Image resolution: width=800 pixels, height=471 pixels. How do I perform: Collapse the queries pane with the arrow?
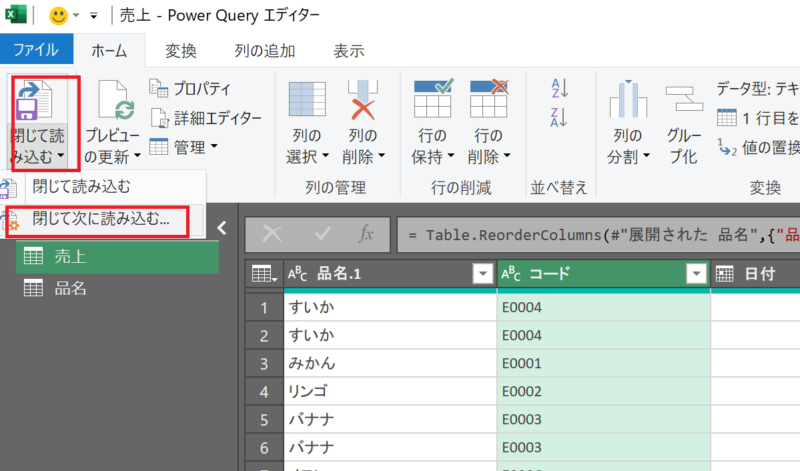click(223, 228)
